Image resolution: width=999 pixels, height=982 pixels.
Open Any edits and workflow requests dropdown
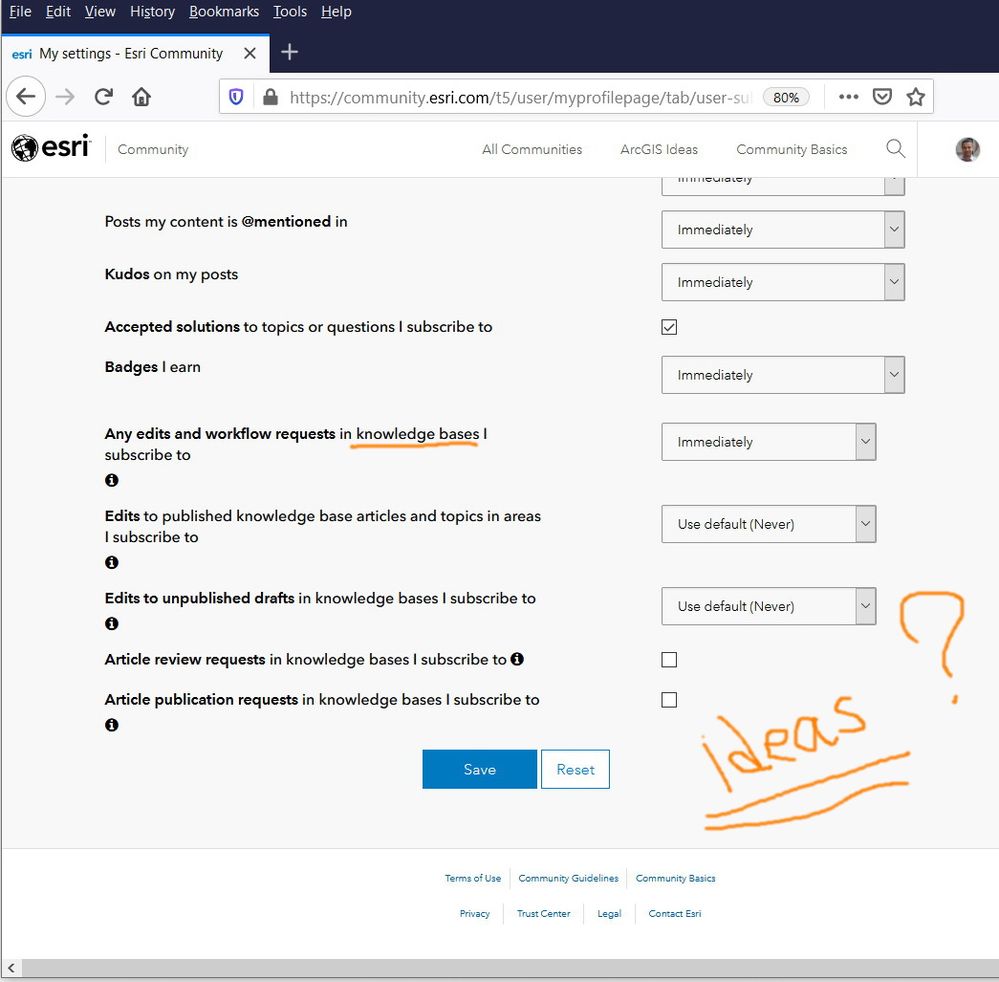(768, 442)
